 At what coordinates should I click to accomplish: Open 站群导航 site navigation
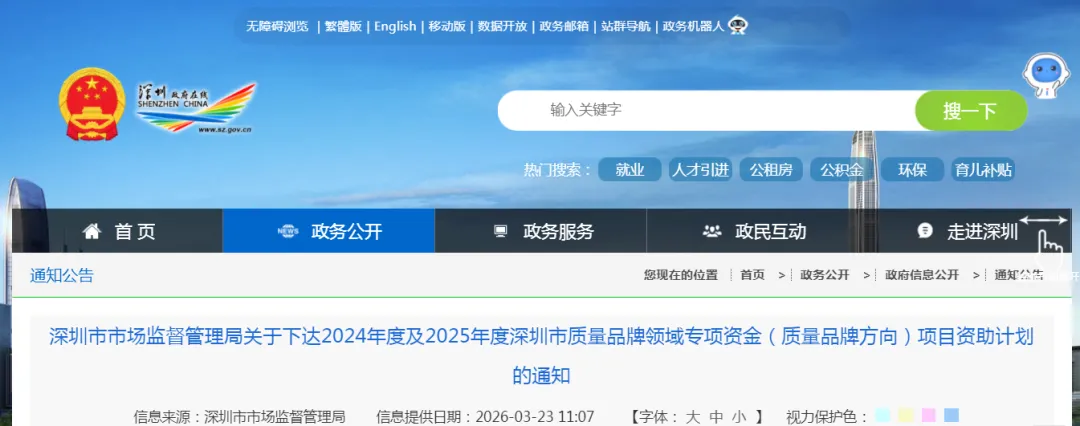625,26
